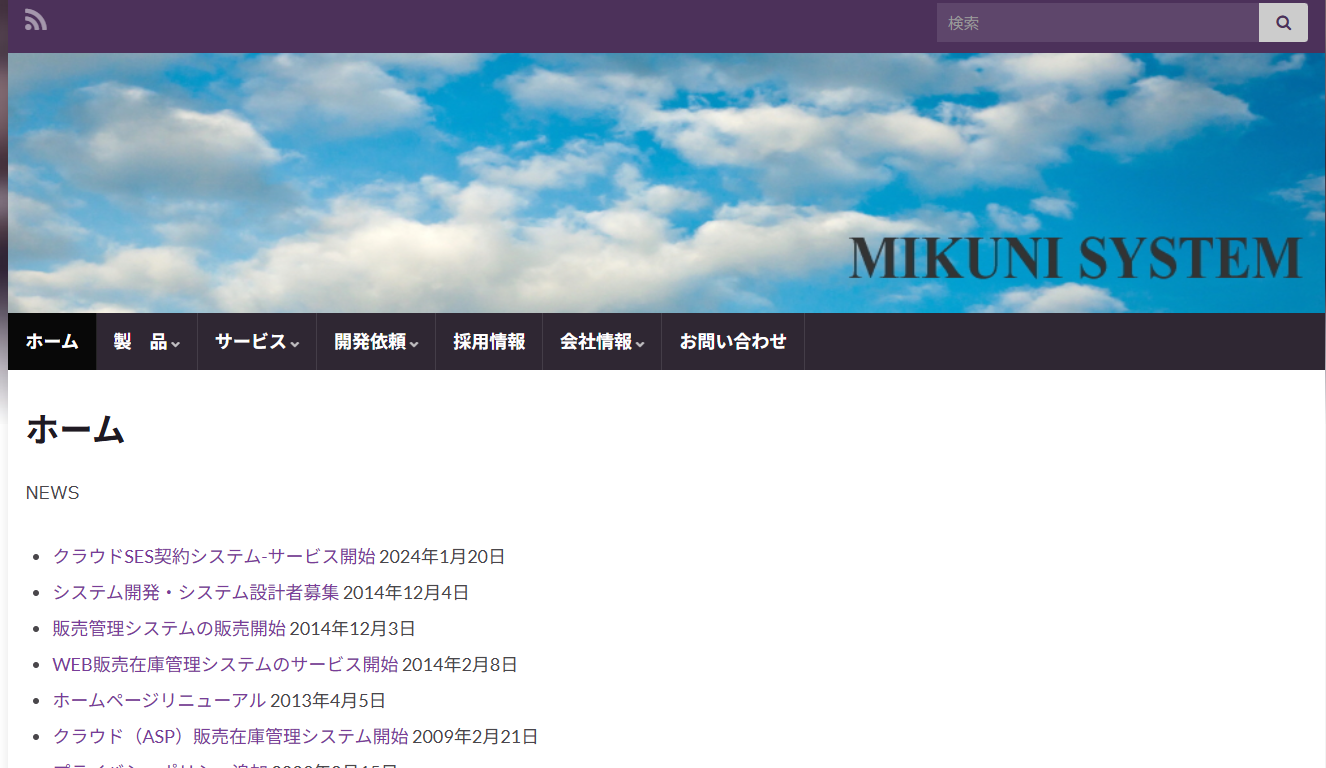Viewport: 1326px width, 768px height.
Task: Click the chevron arrow beside サービス
Action: 295,345
